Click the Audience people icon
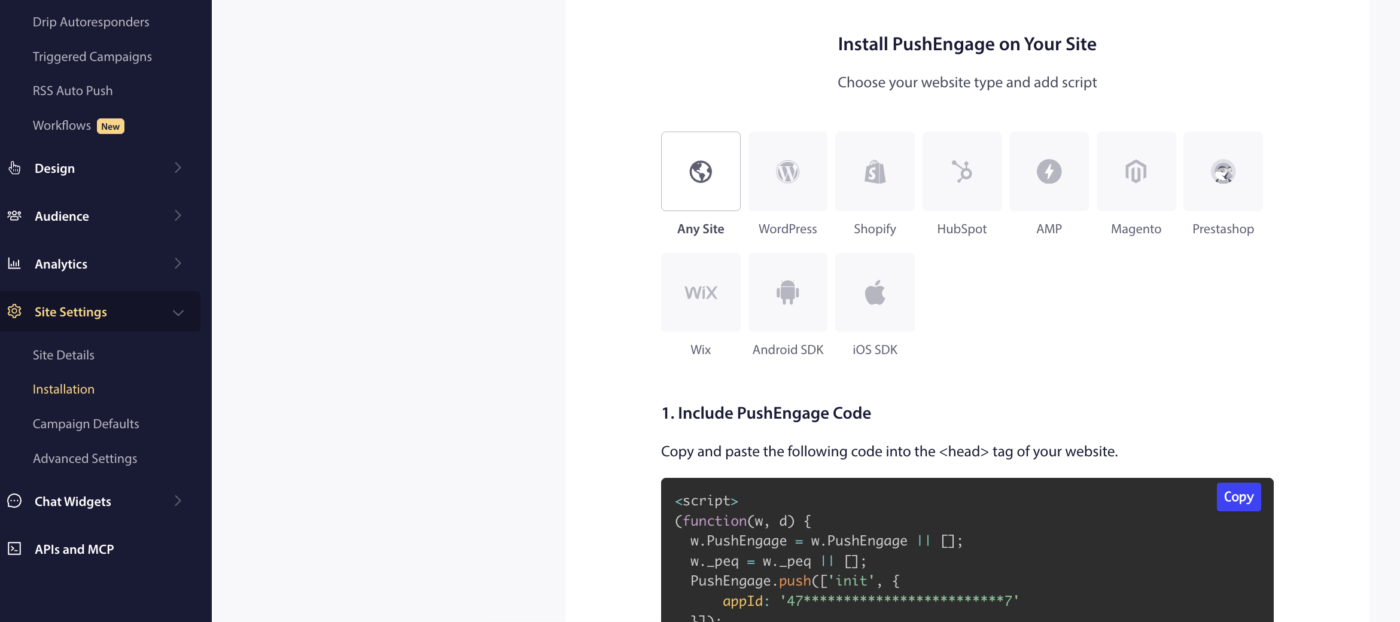Image resolution: width=1400 pixels, height=622 pixels. 14,216
